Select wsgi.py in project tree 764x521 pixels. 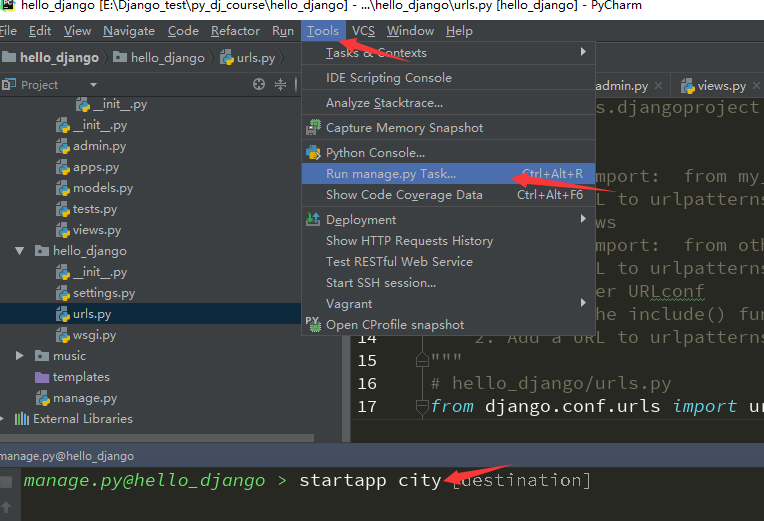(x=94, y=335)
